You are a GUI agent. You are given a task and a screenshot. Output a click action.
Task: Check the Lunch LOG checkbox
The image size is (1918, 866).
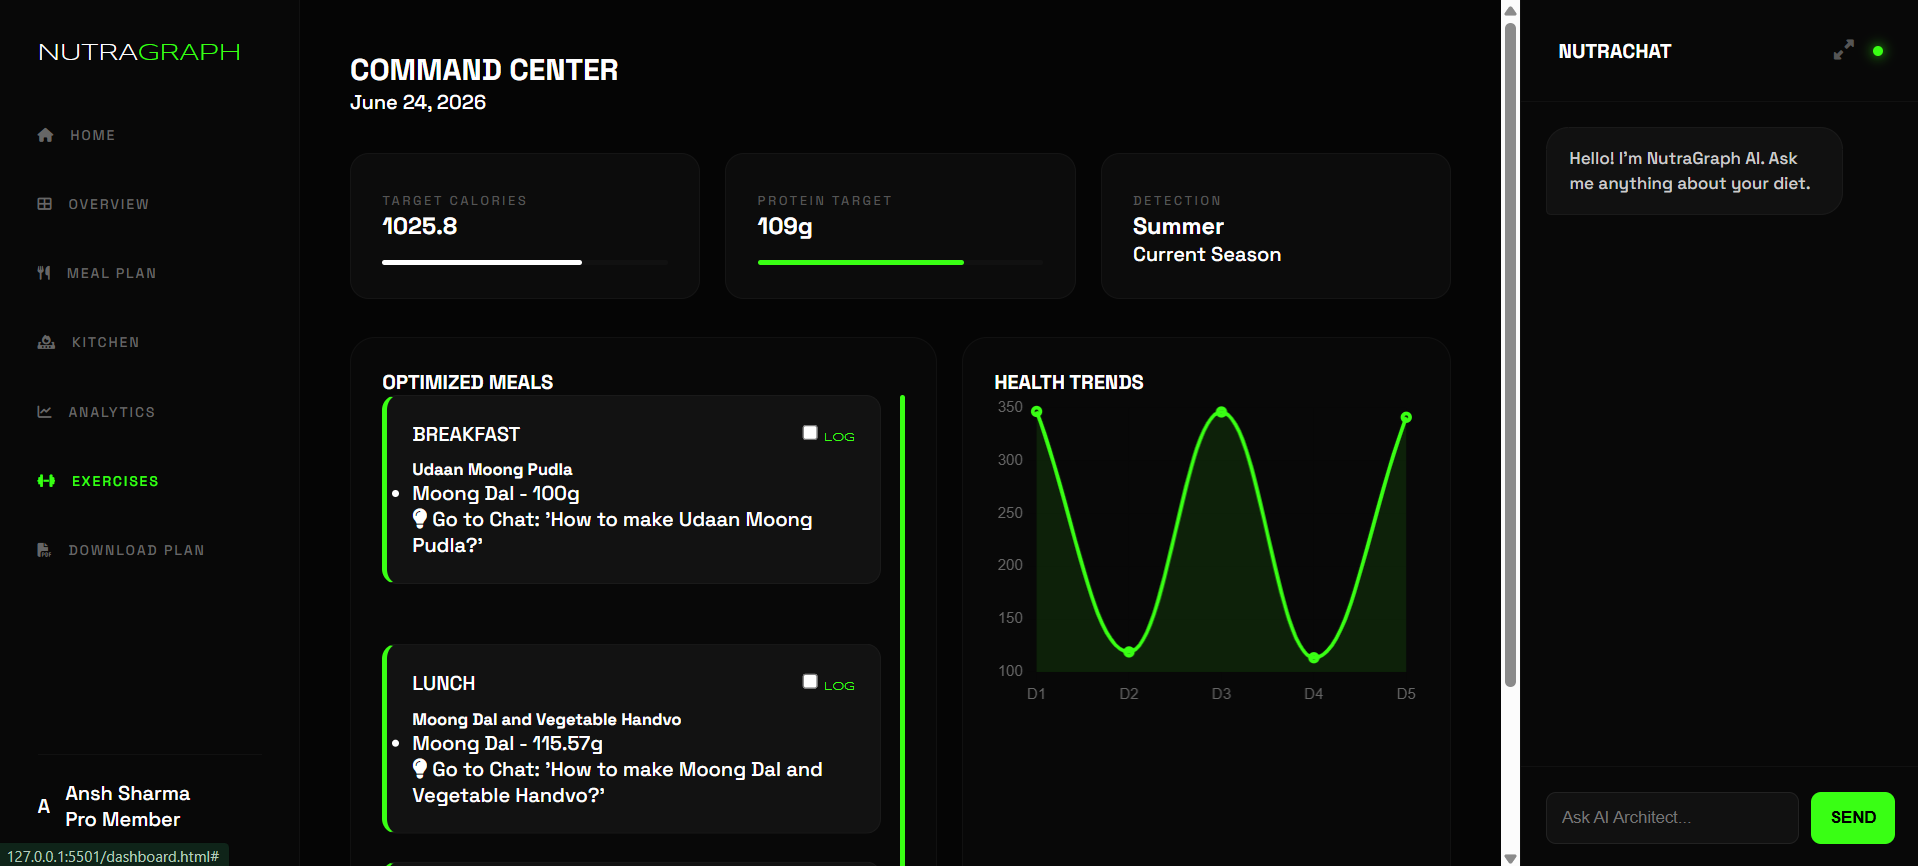pos(810,682)
